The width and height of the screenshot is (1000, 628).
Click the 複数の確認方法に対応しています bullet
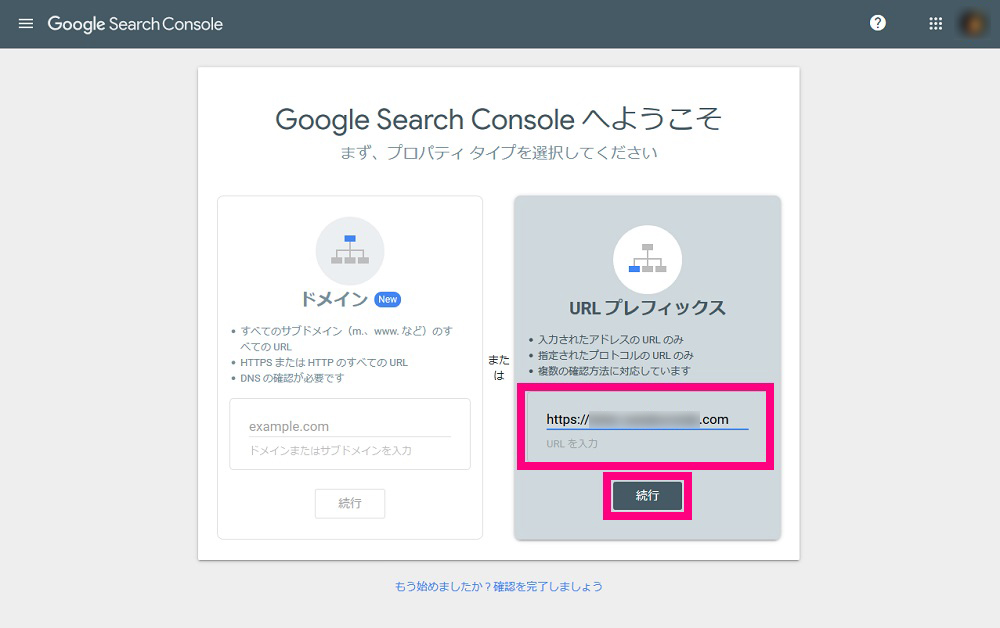(614, 370)
